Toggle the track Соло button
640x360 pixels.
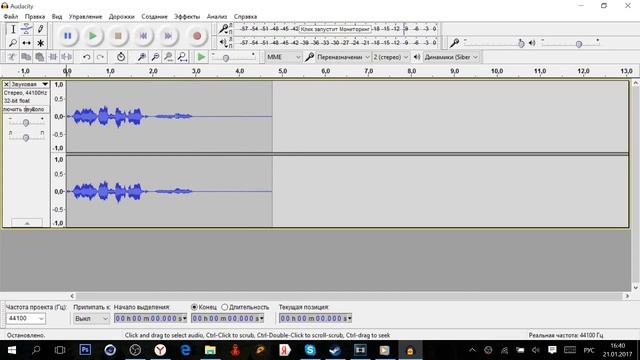37,109
